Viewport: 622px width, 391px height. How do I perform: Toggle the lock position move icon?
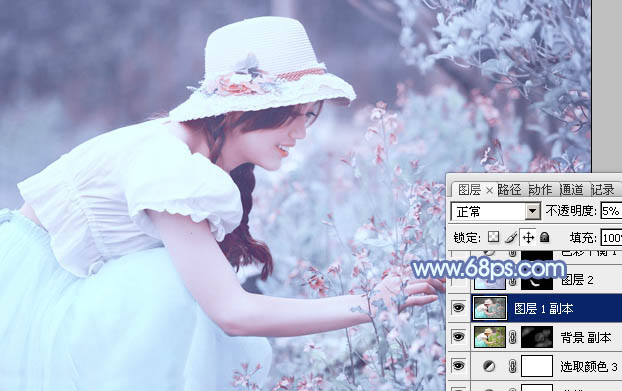tap(528, 238)
